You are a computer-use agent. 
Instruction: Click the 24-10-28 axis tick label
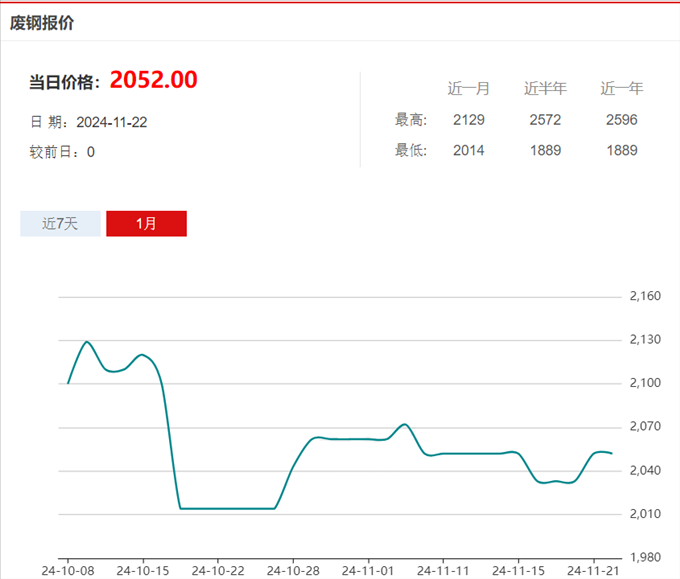coord(293,571)
